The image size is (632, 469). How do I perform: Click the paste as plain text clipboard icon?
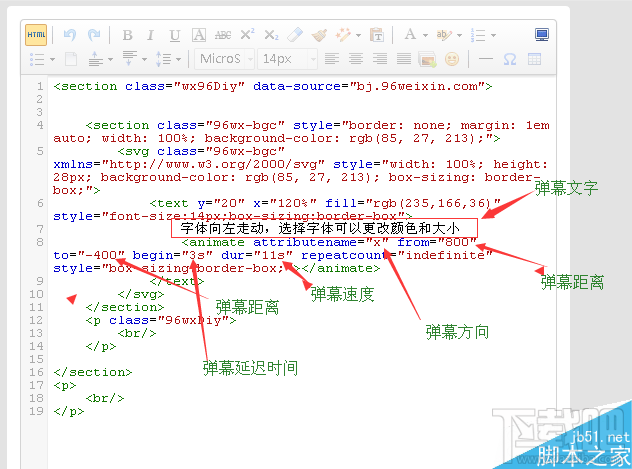click(x=377, y=35)
